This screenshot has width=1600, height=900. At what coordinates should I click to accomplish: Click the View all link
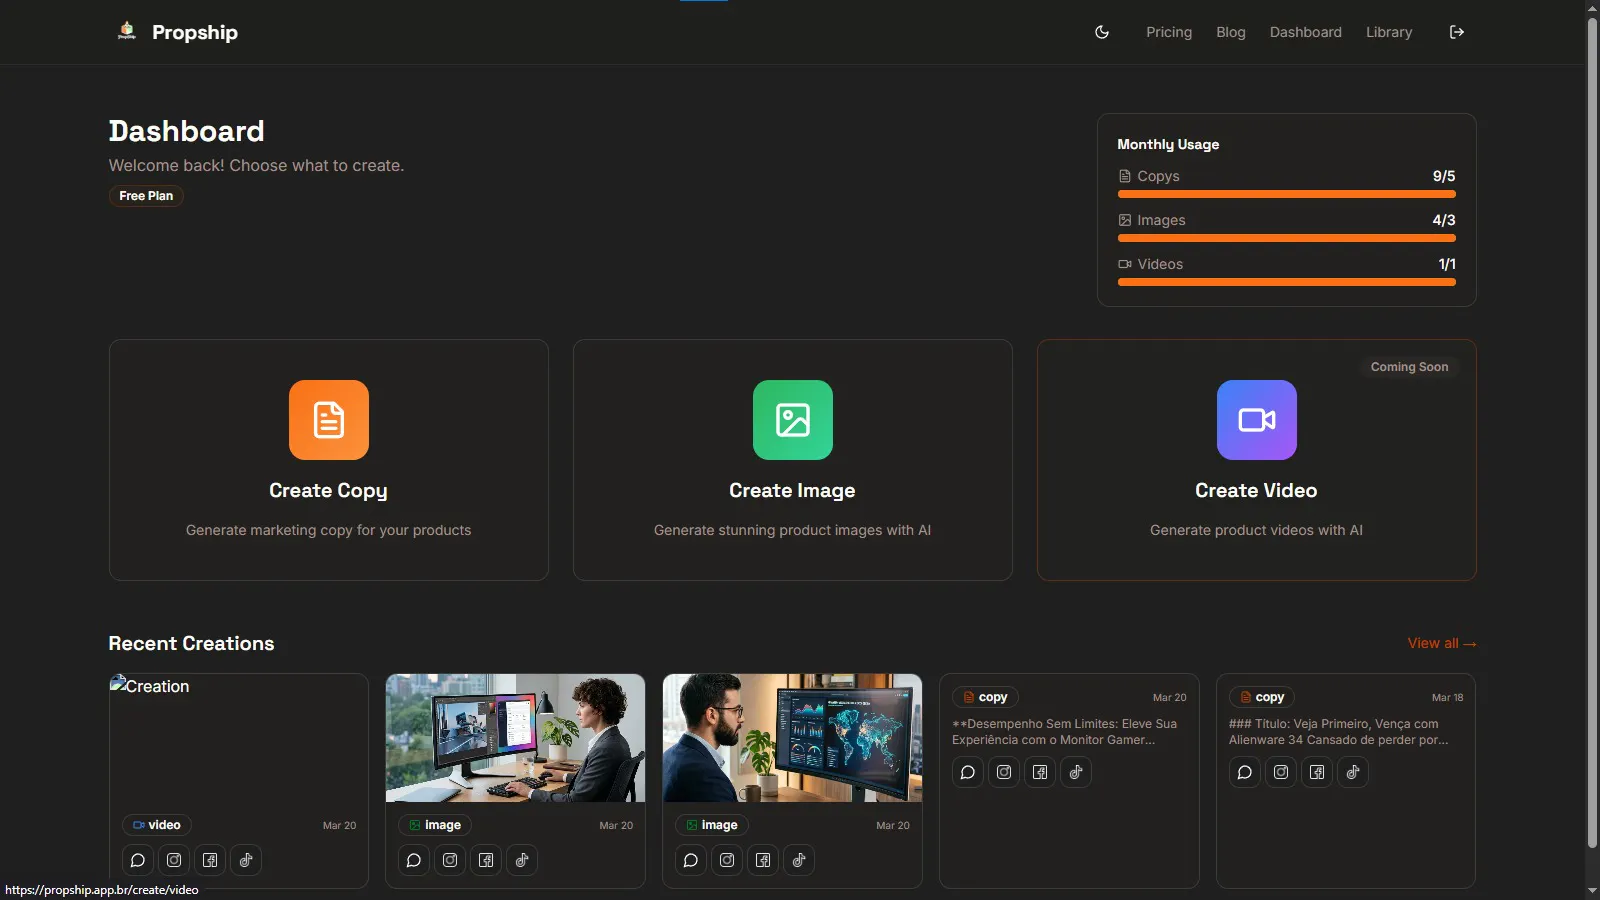1442,643
